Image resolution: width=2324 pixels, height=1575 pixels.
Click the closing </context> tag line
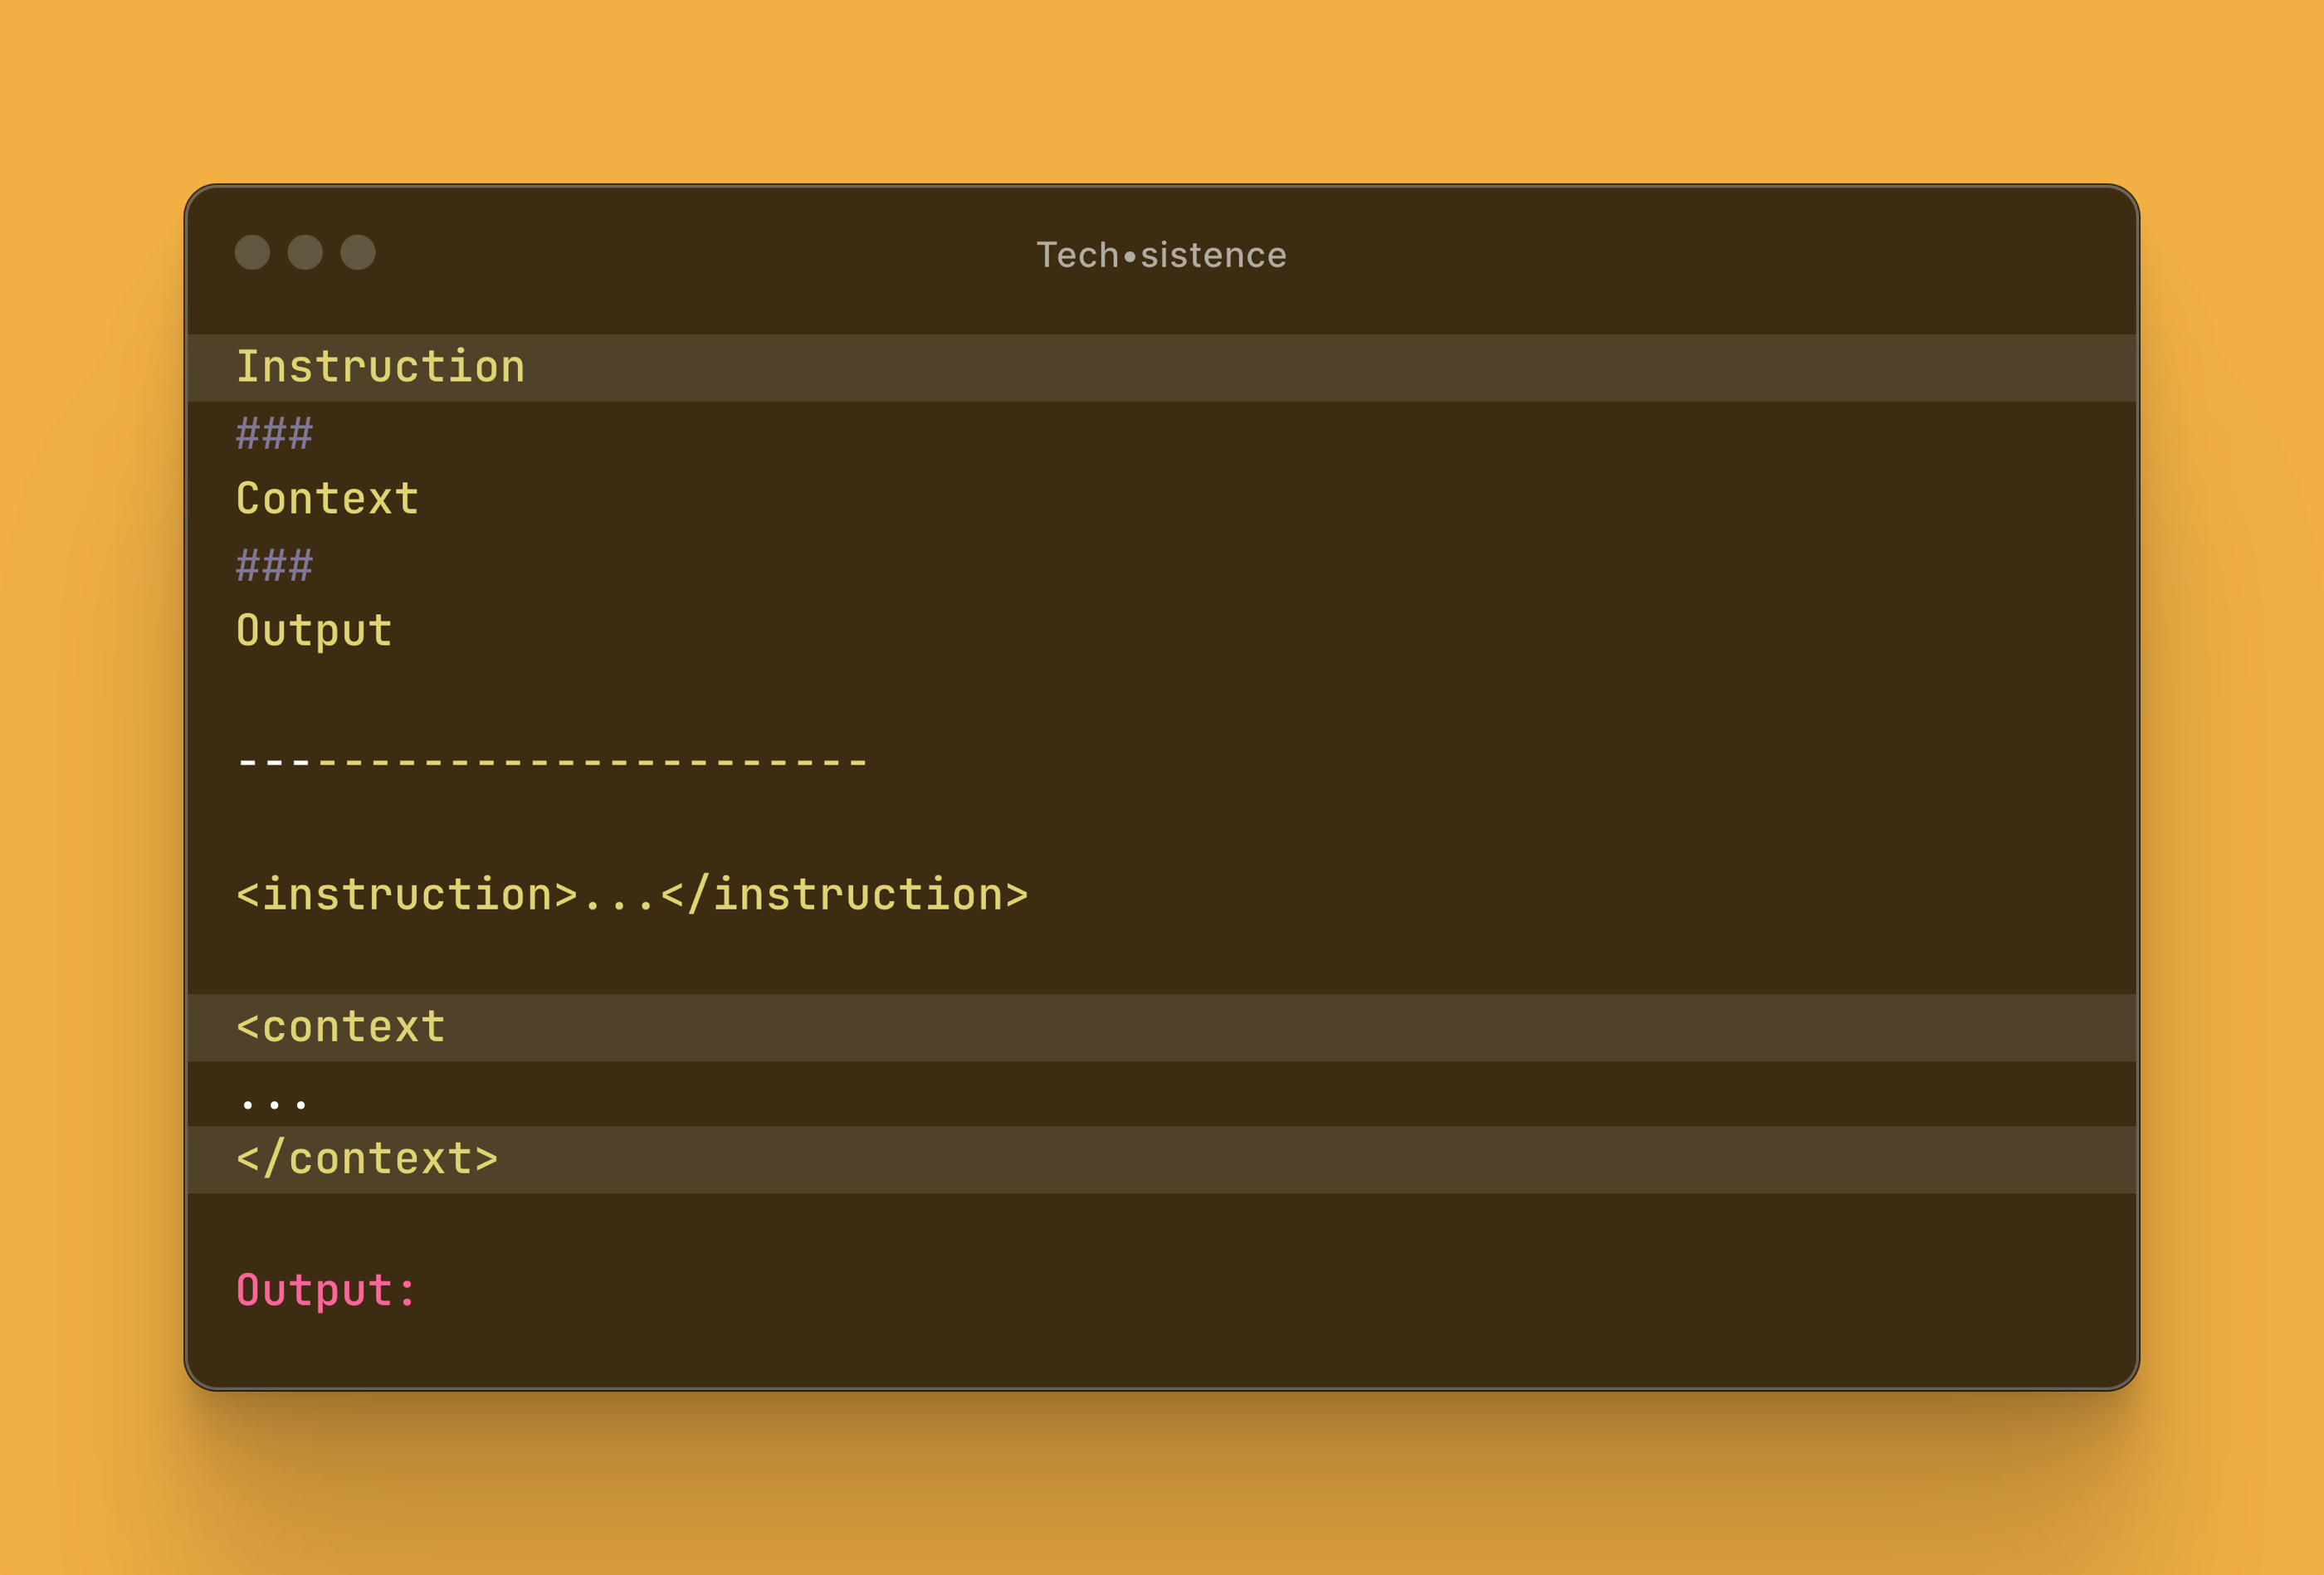pos(367,1159)
